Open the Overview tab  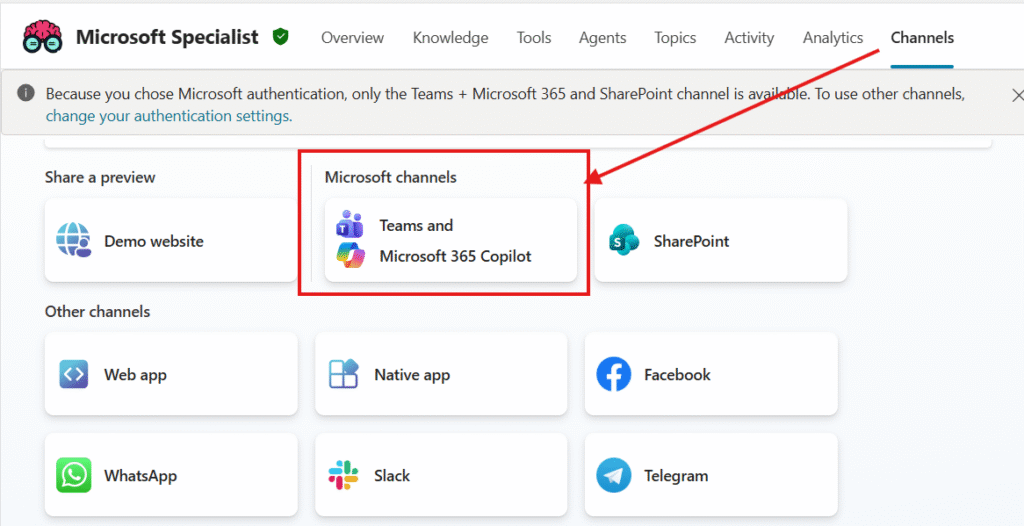[352, 38]
